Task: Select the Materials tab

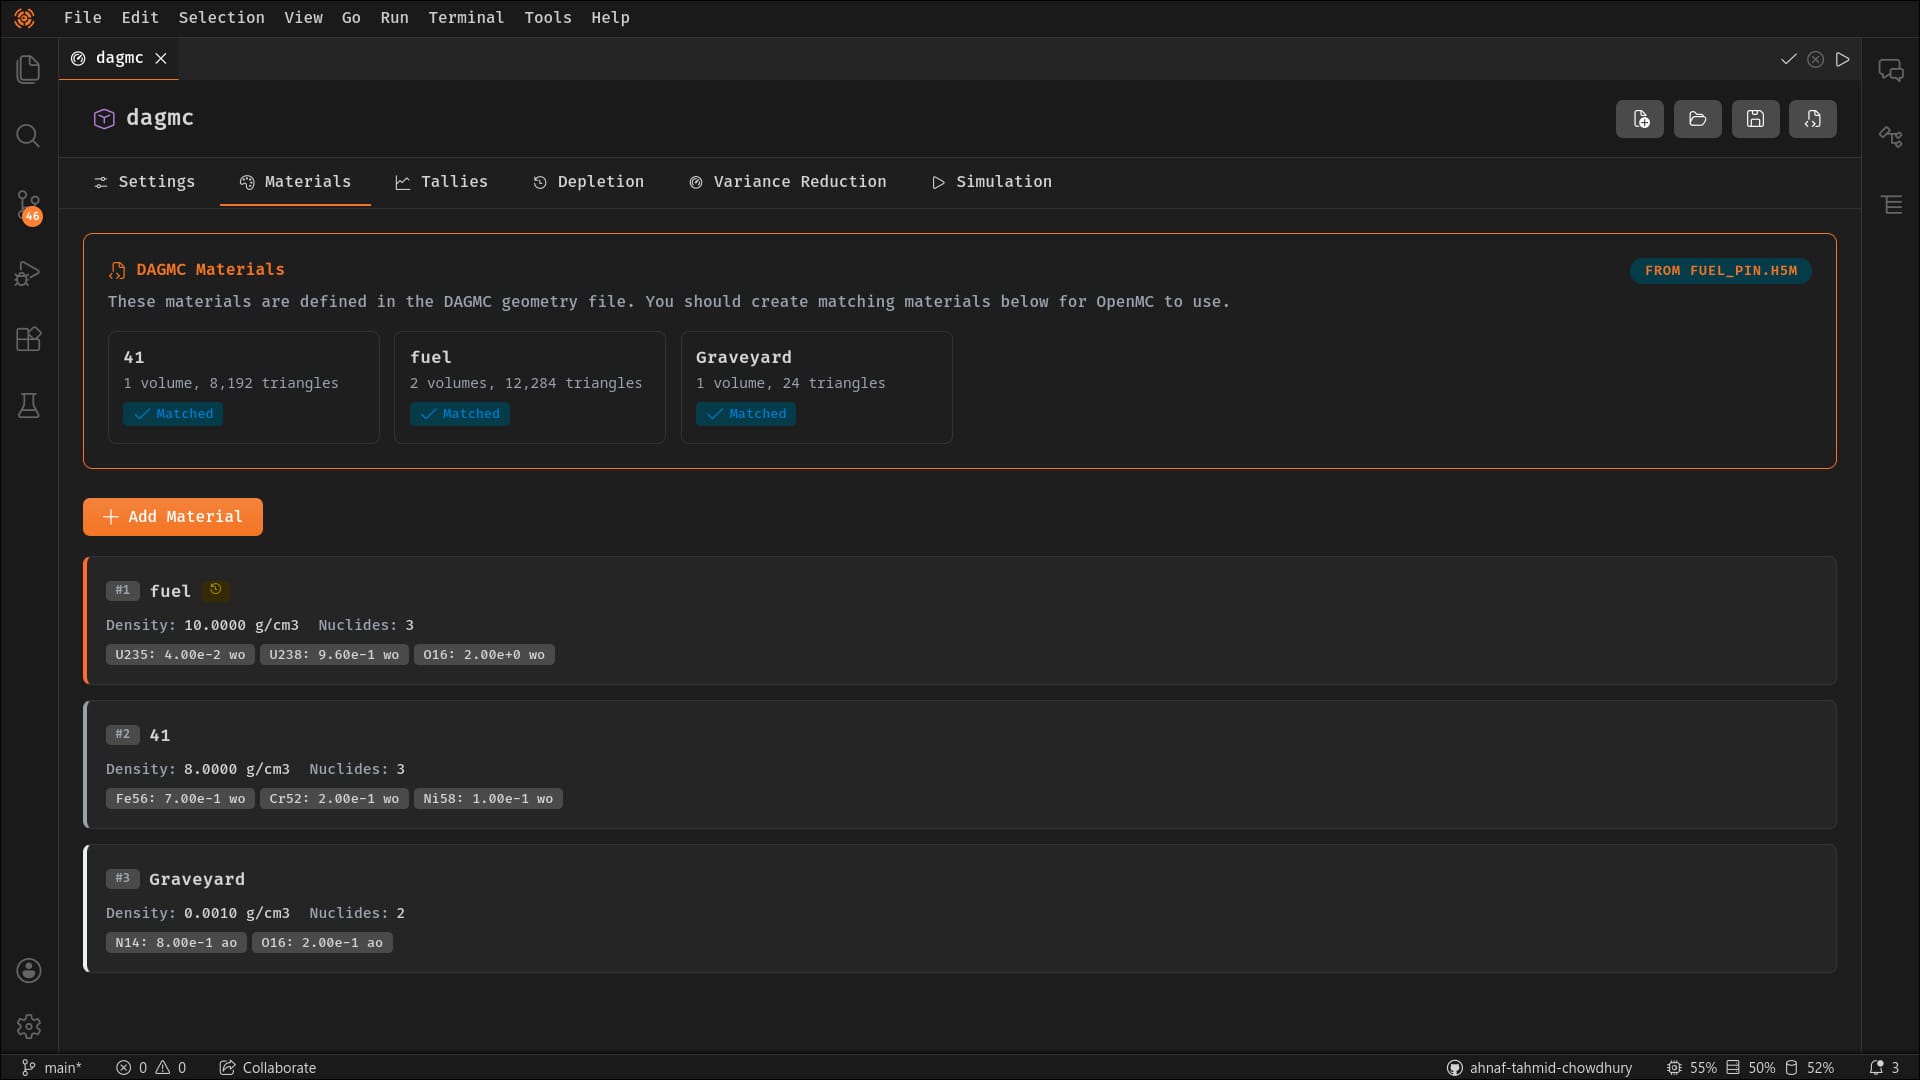Action: pyautogui.click(x=295, y=182)
